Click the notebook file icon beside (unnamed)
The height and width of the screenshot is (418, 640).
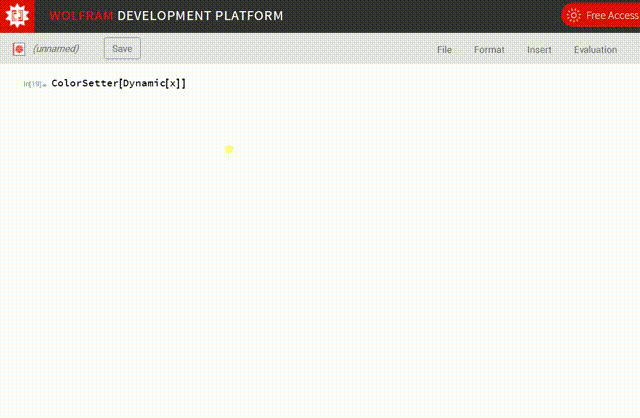pyautogui.click(x=19, y=49)
